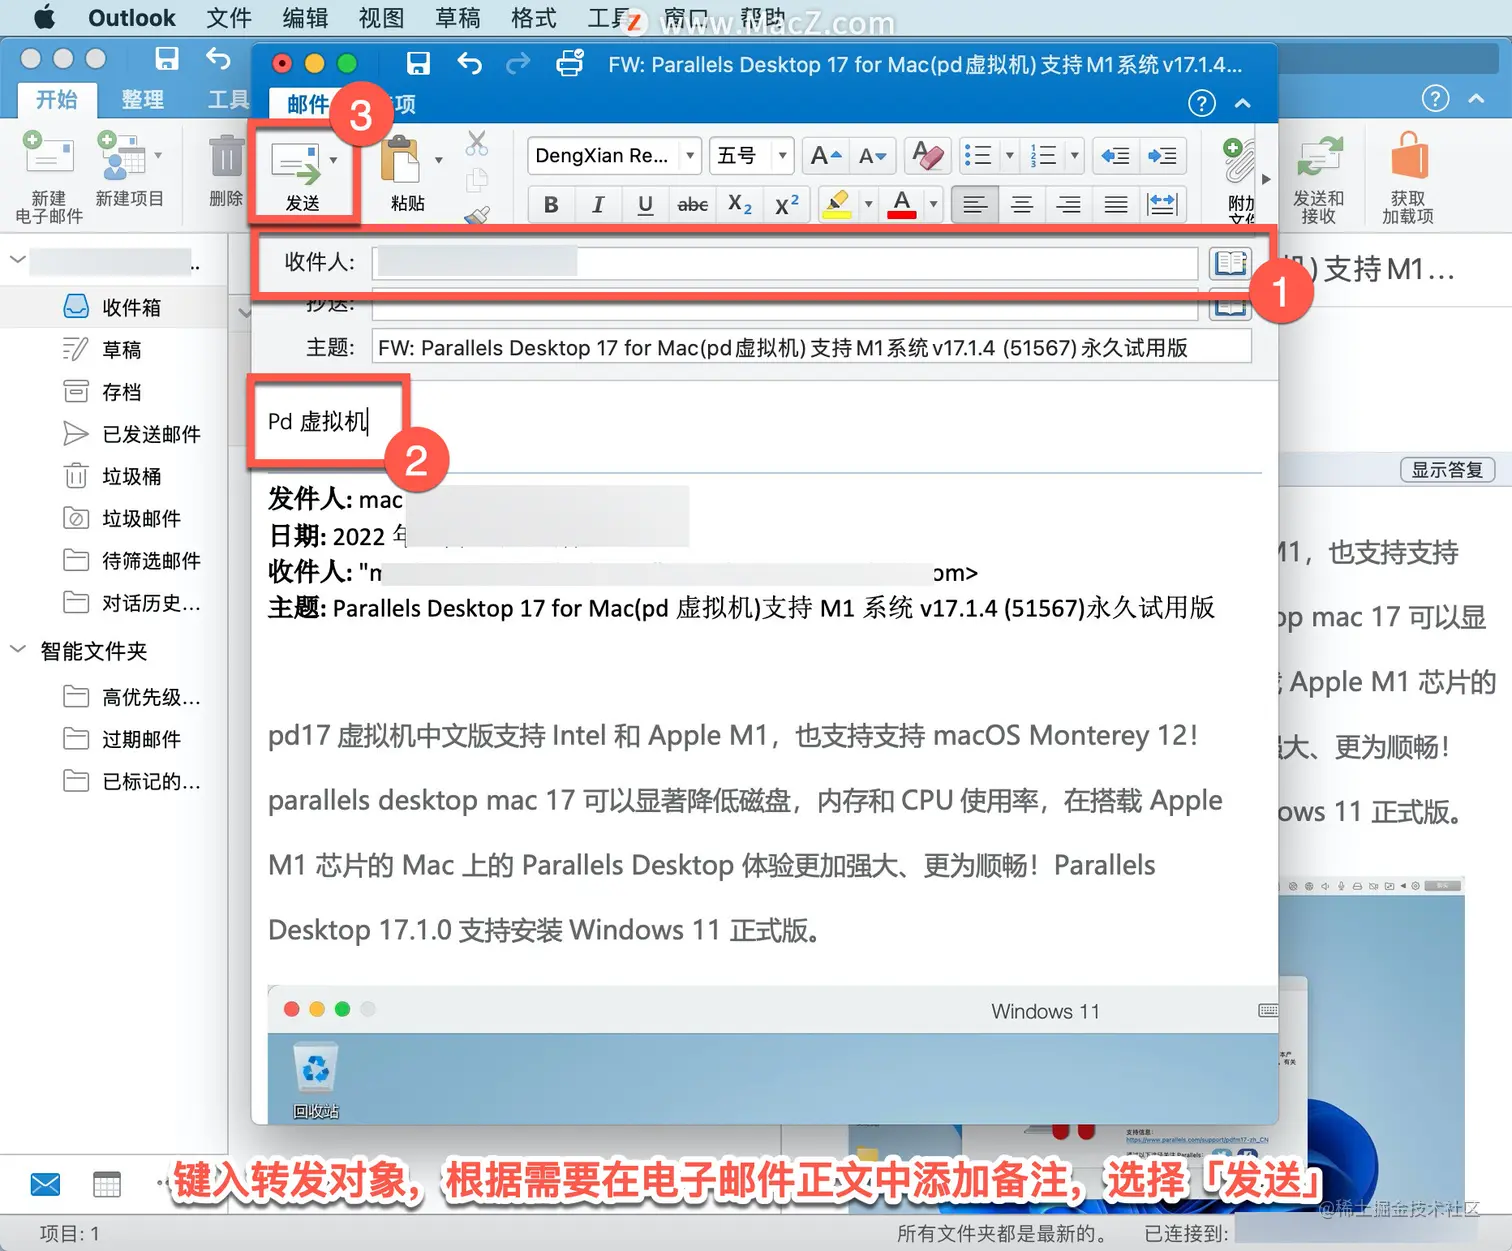Open the 文件 menu in menu bar
1512x1251 pixels.
229,18
